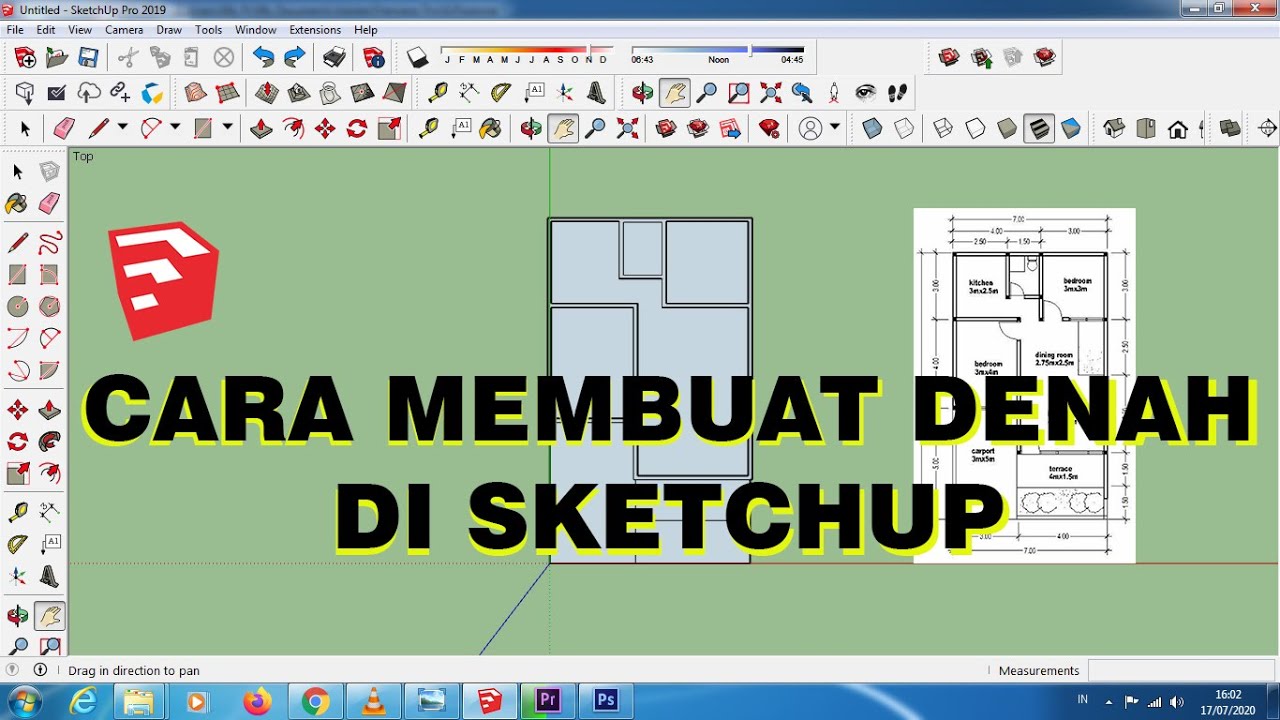Open VLC media player from the taskbar
1280x720 pixels.
point(374,701)
